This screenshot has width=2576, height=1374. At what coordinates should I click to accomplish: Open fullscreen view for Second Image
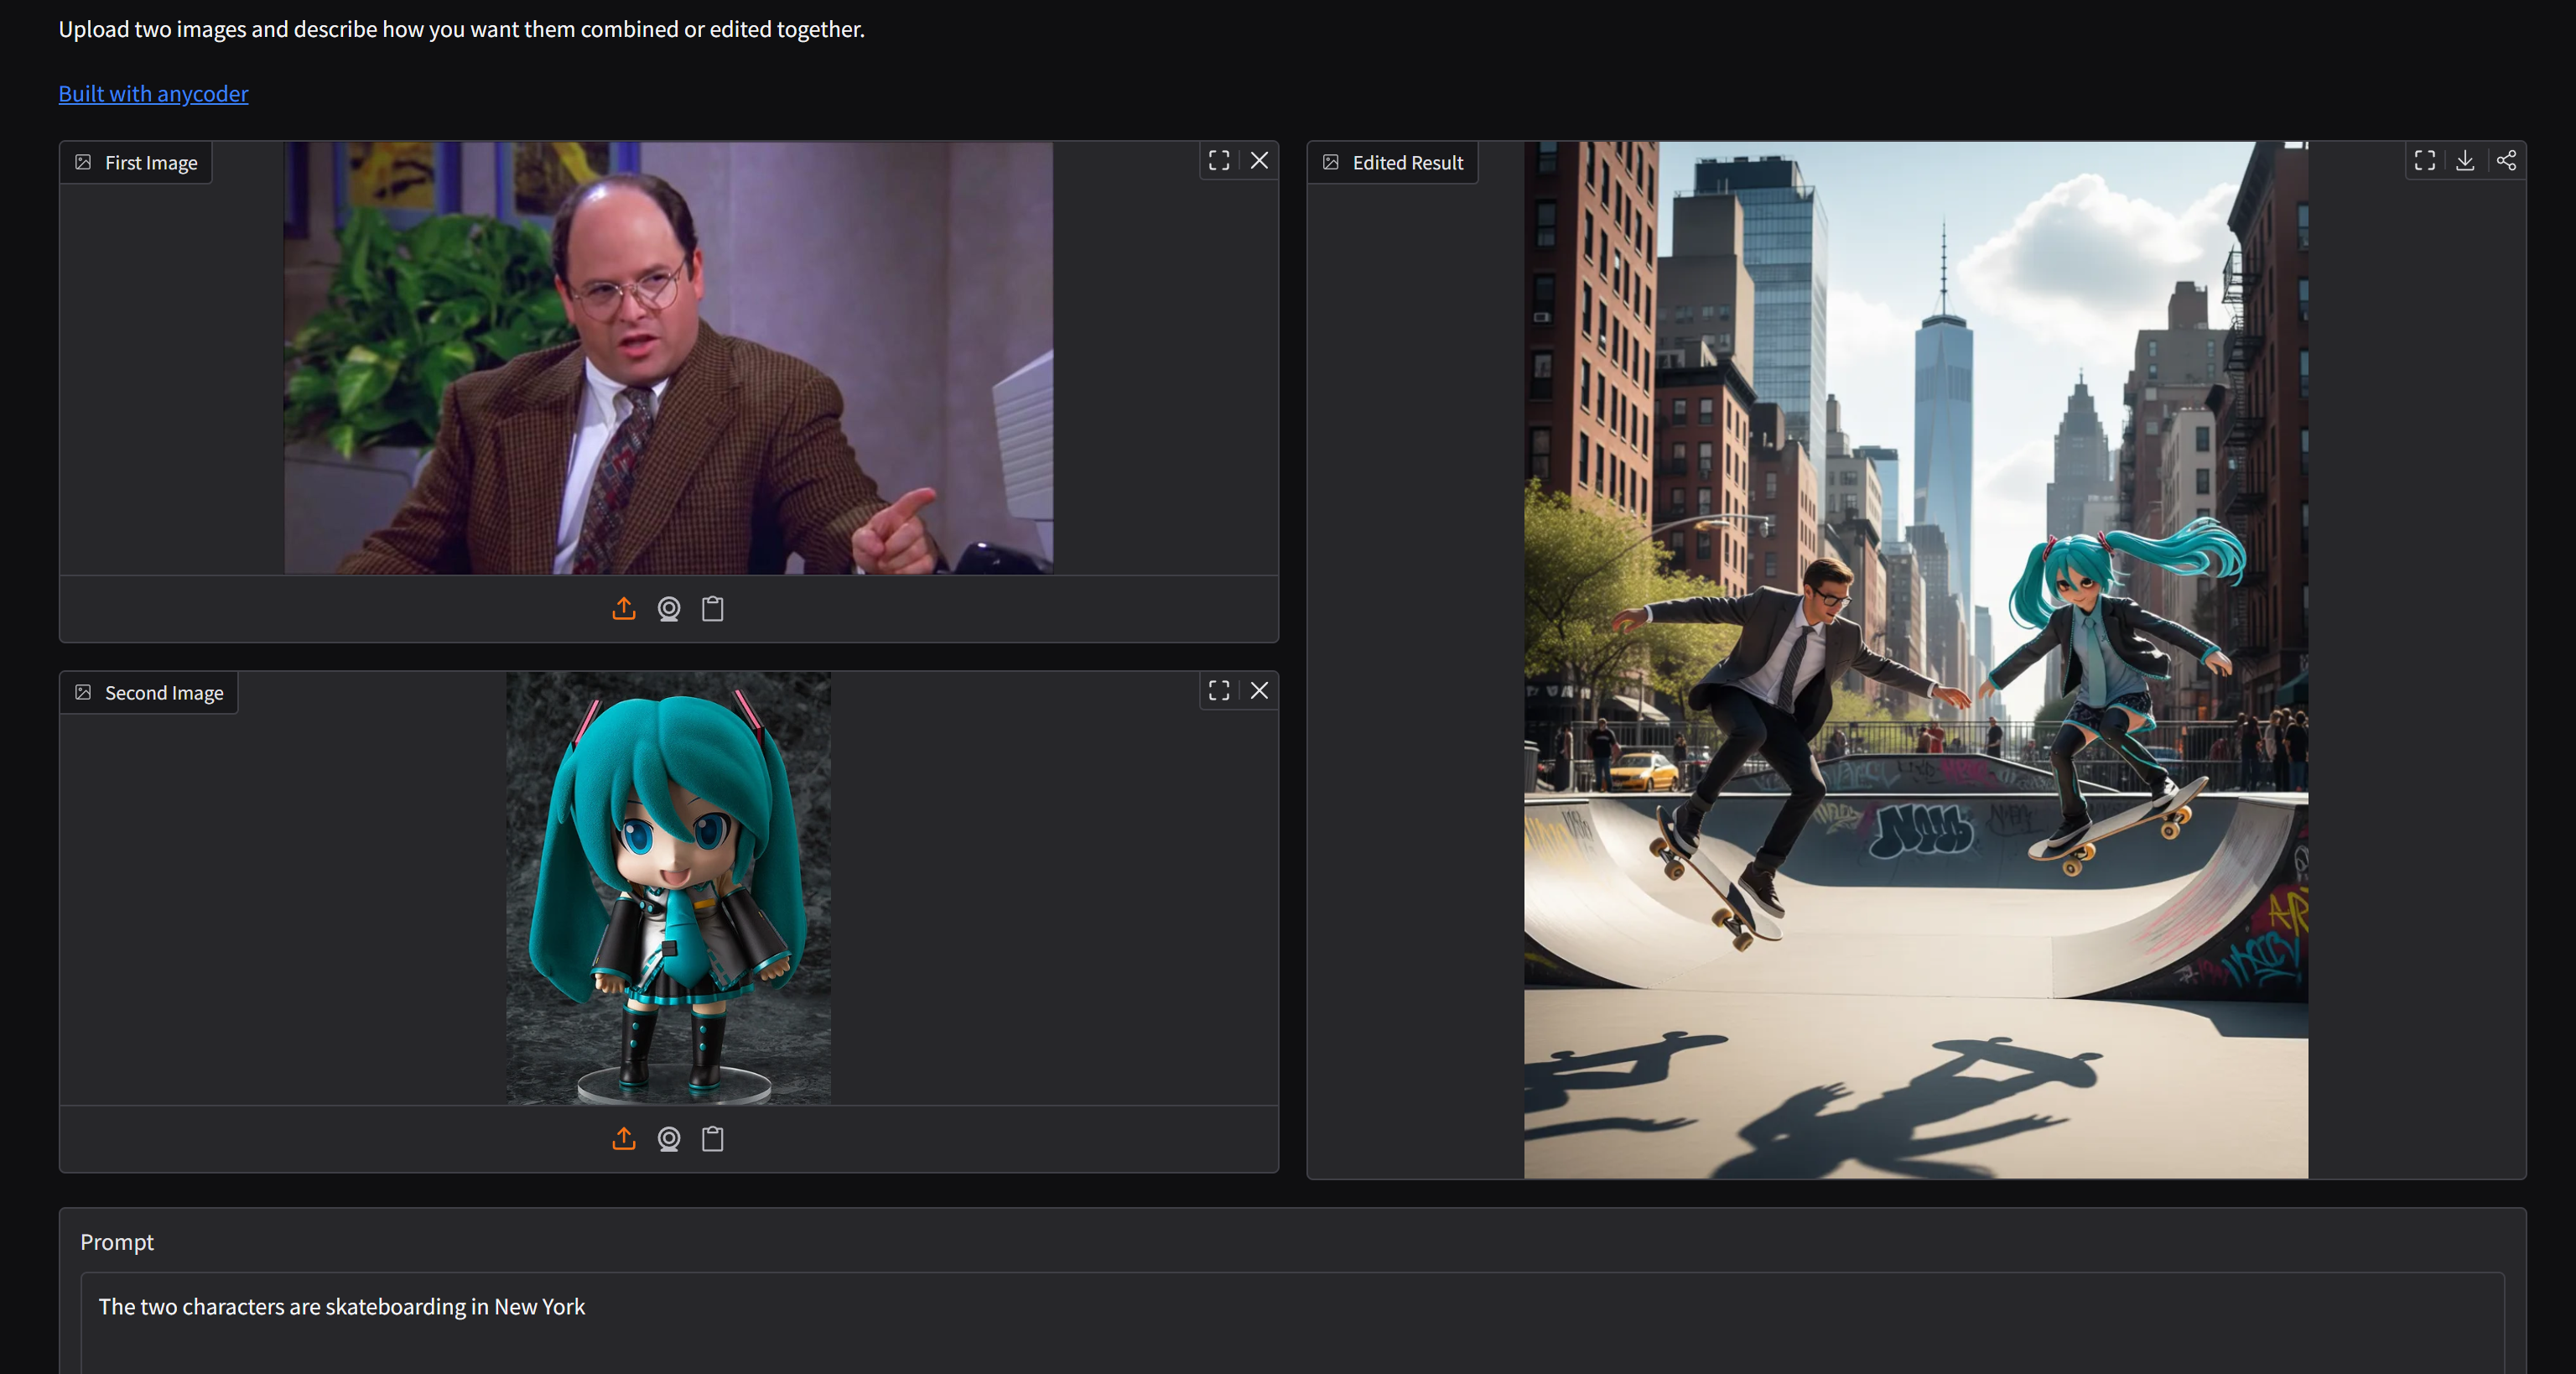click(1218, 691)
